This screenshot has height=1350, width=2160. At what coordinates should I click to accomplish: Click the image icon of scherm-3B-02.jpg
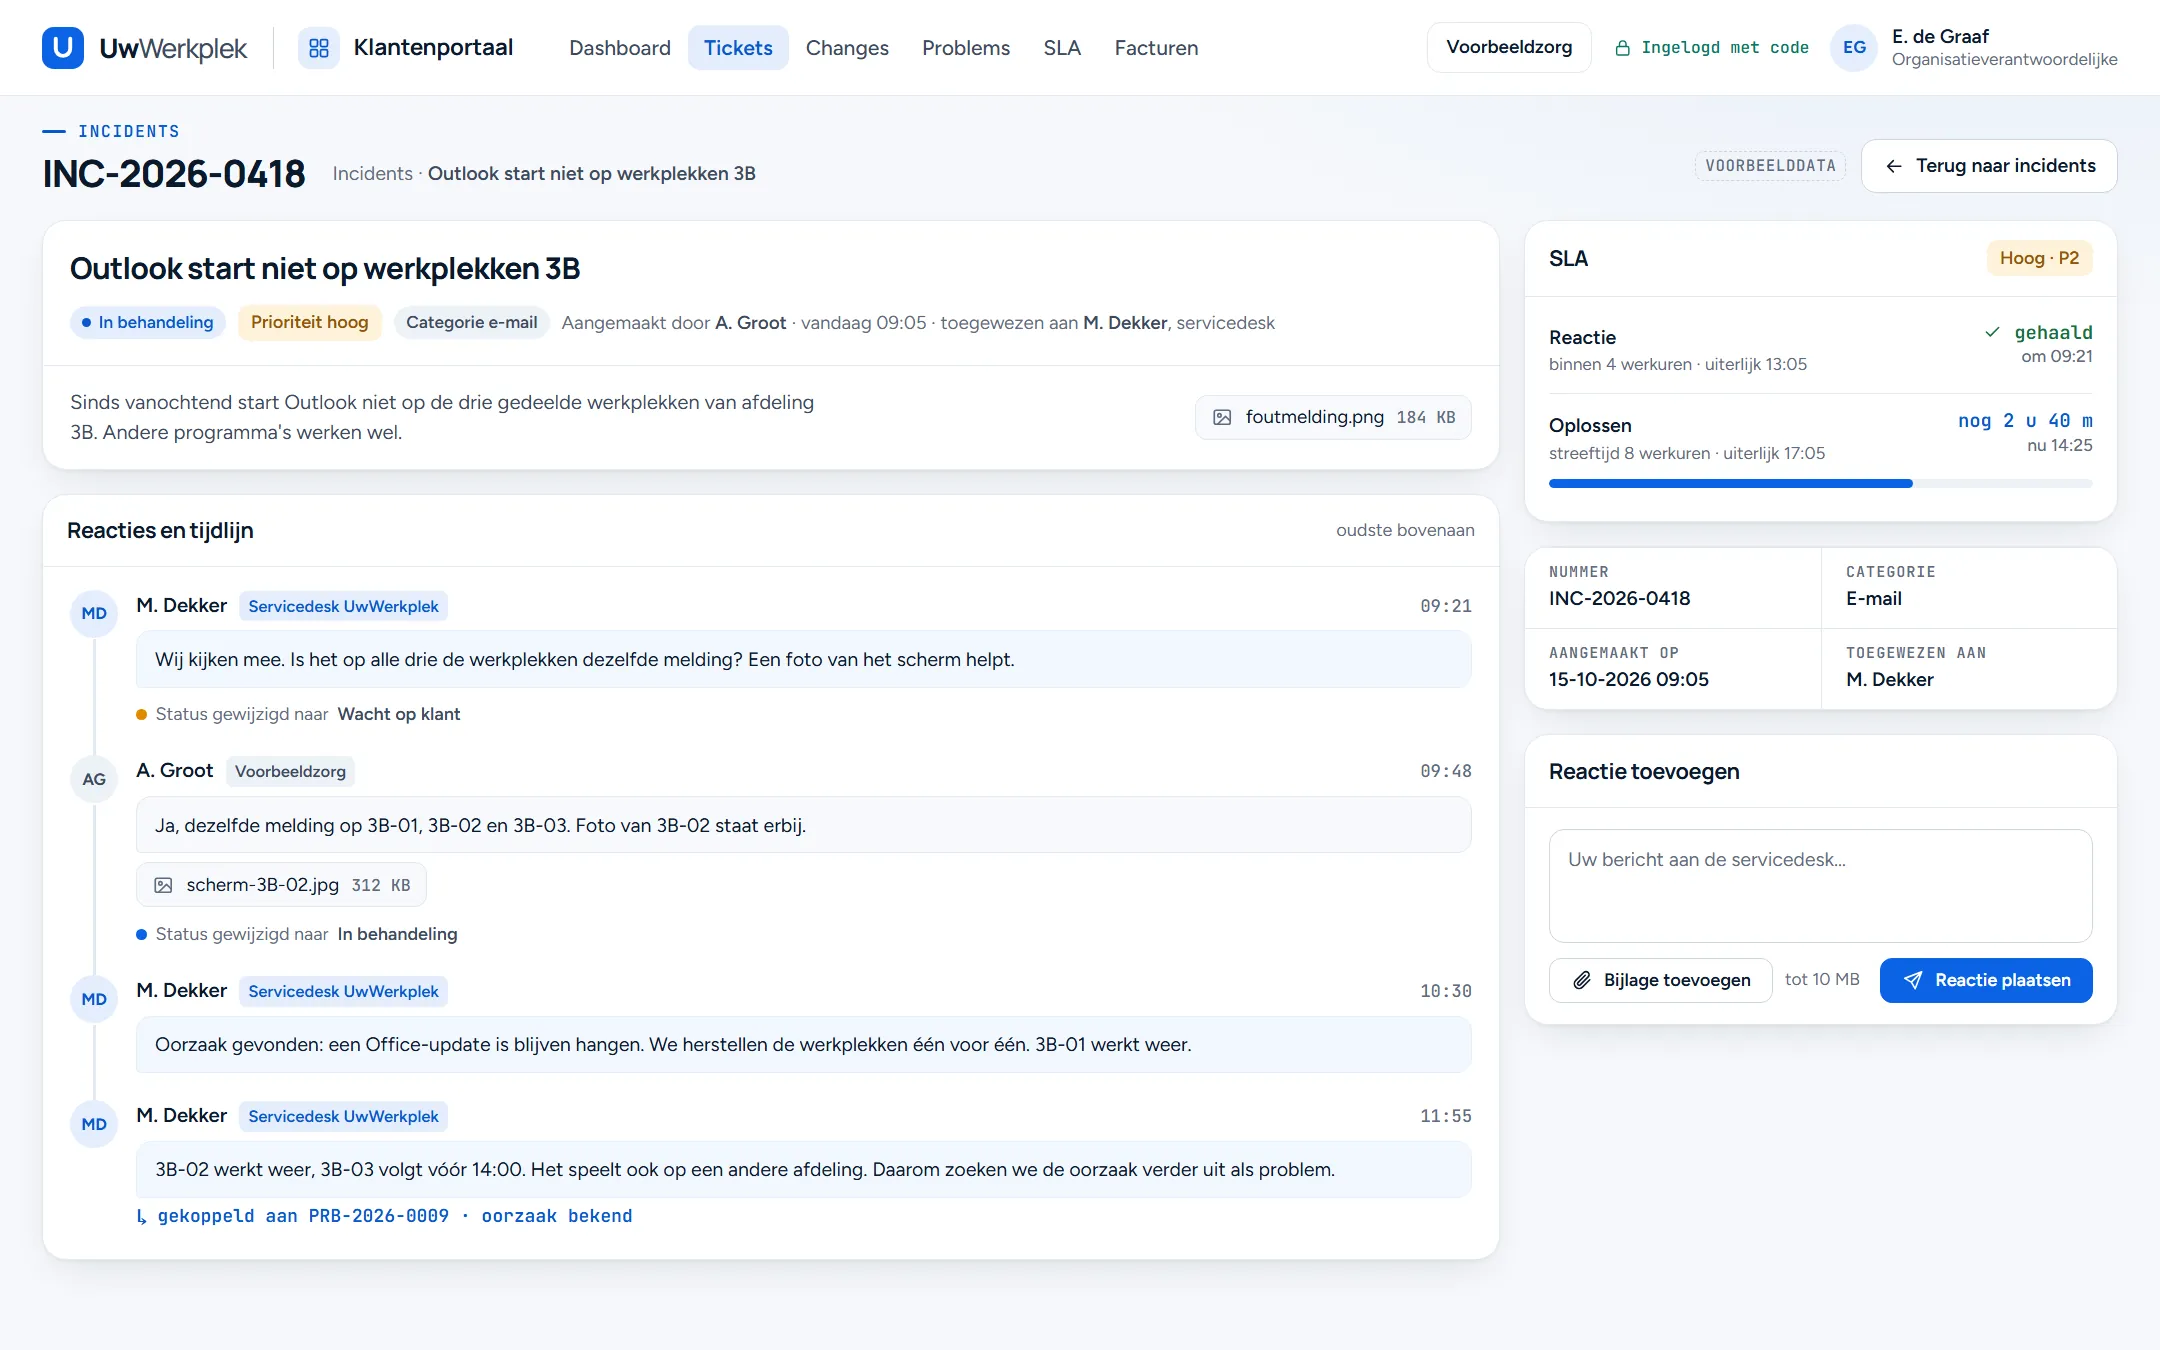[163, 885]
